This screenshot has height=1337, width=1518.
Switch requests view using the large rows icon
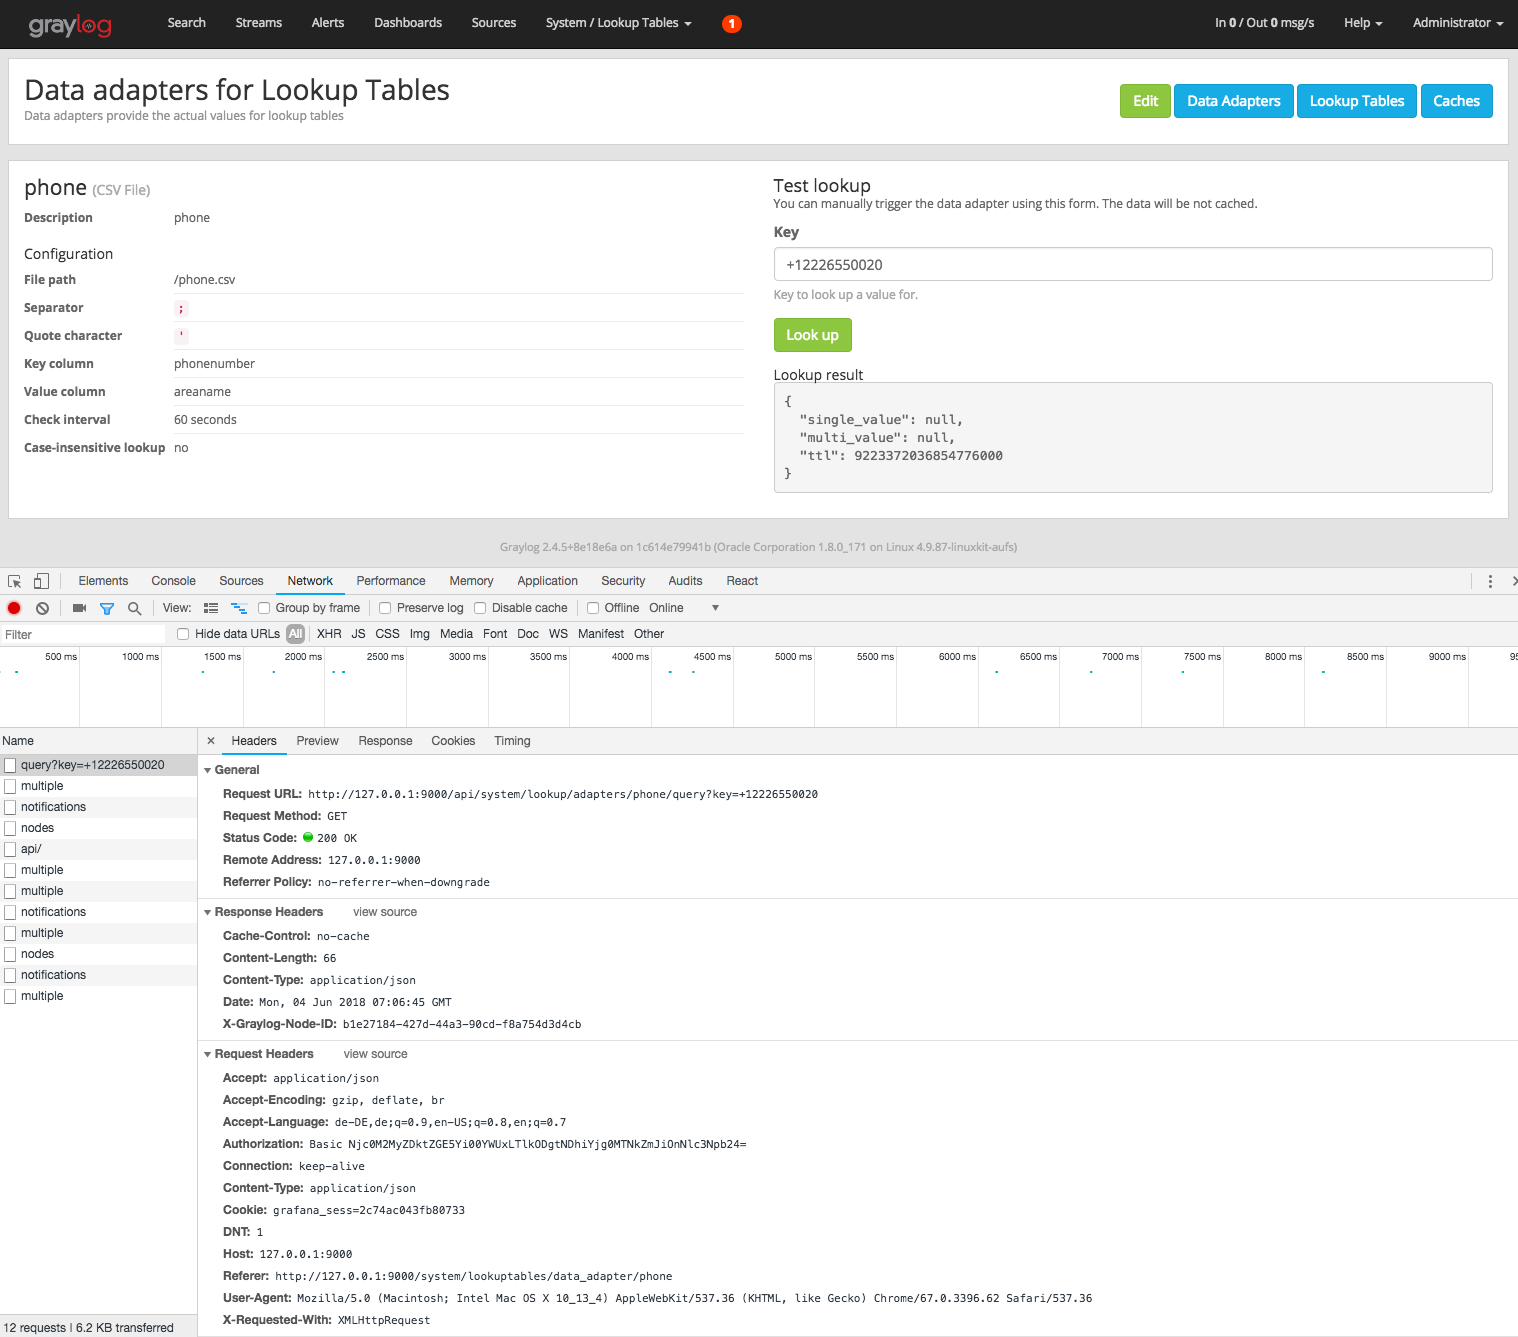[211, 607]
